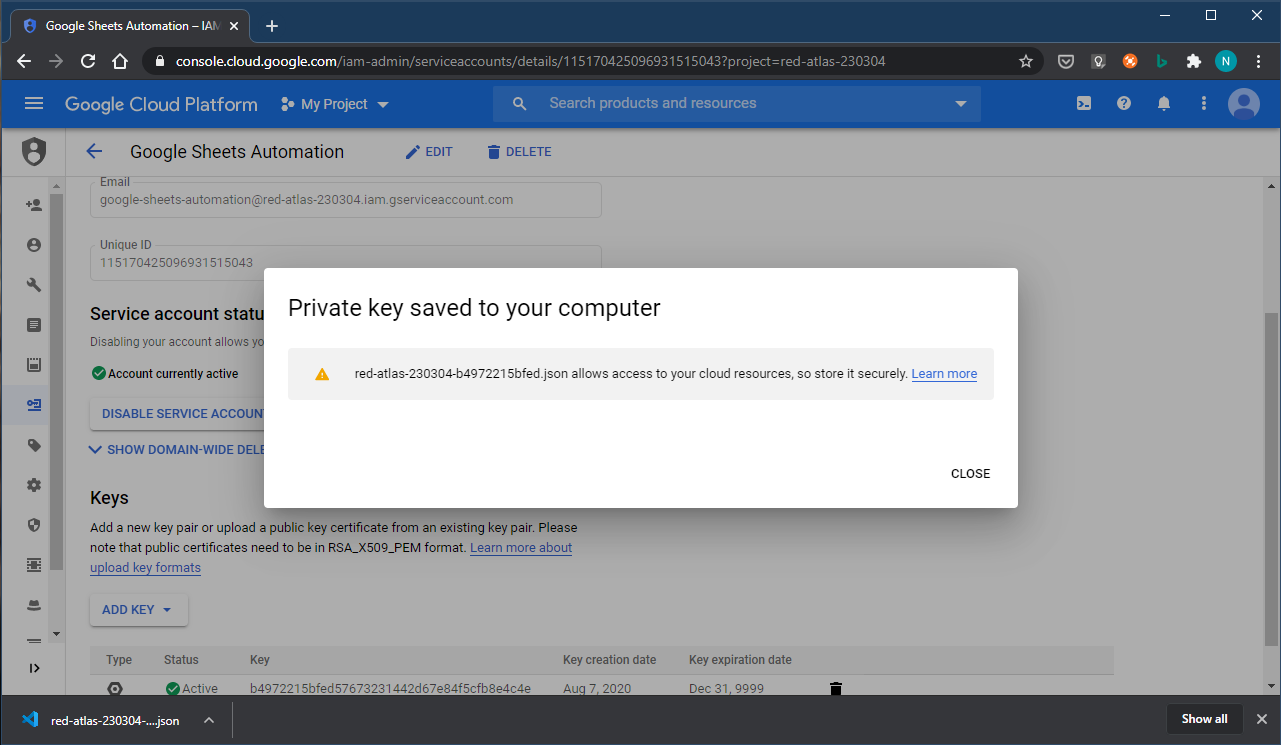Show notifications bell panel
The height and width of the screenshot is (745, 1281).
1164,104
